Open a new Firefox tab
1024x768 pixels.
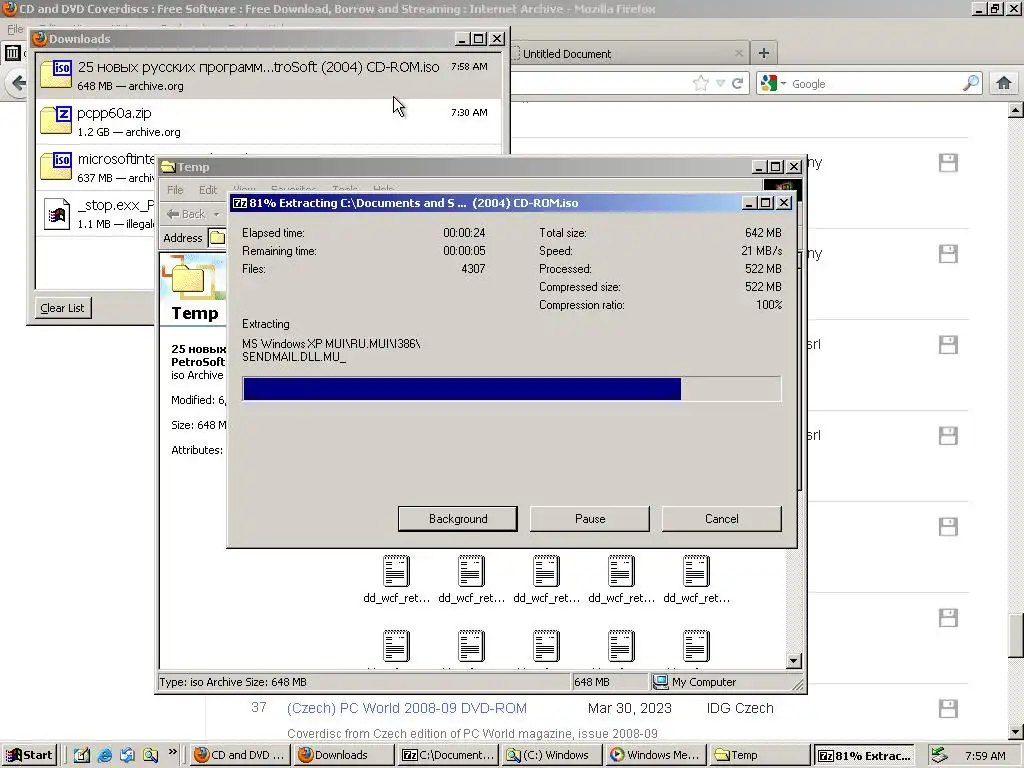click(x=763, y=53)
